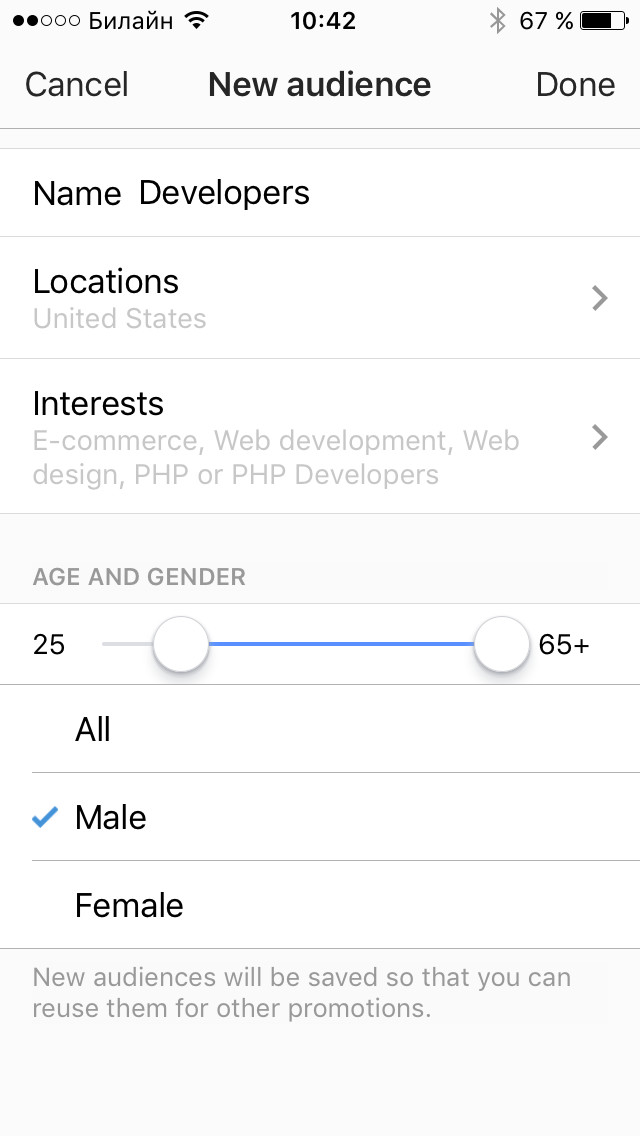Cancel creating the new audience
Screen dimensions: 640x1136
click(x=77, y=85)
